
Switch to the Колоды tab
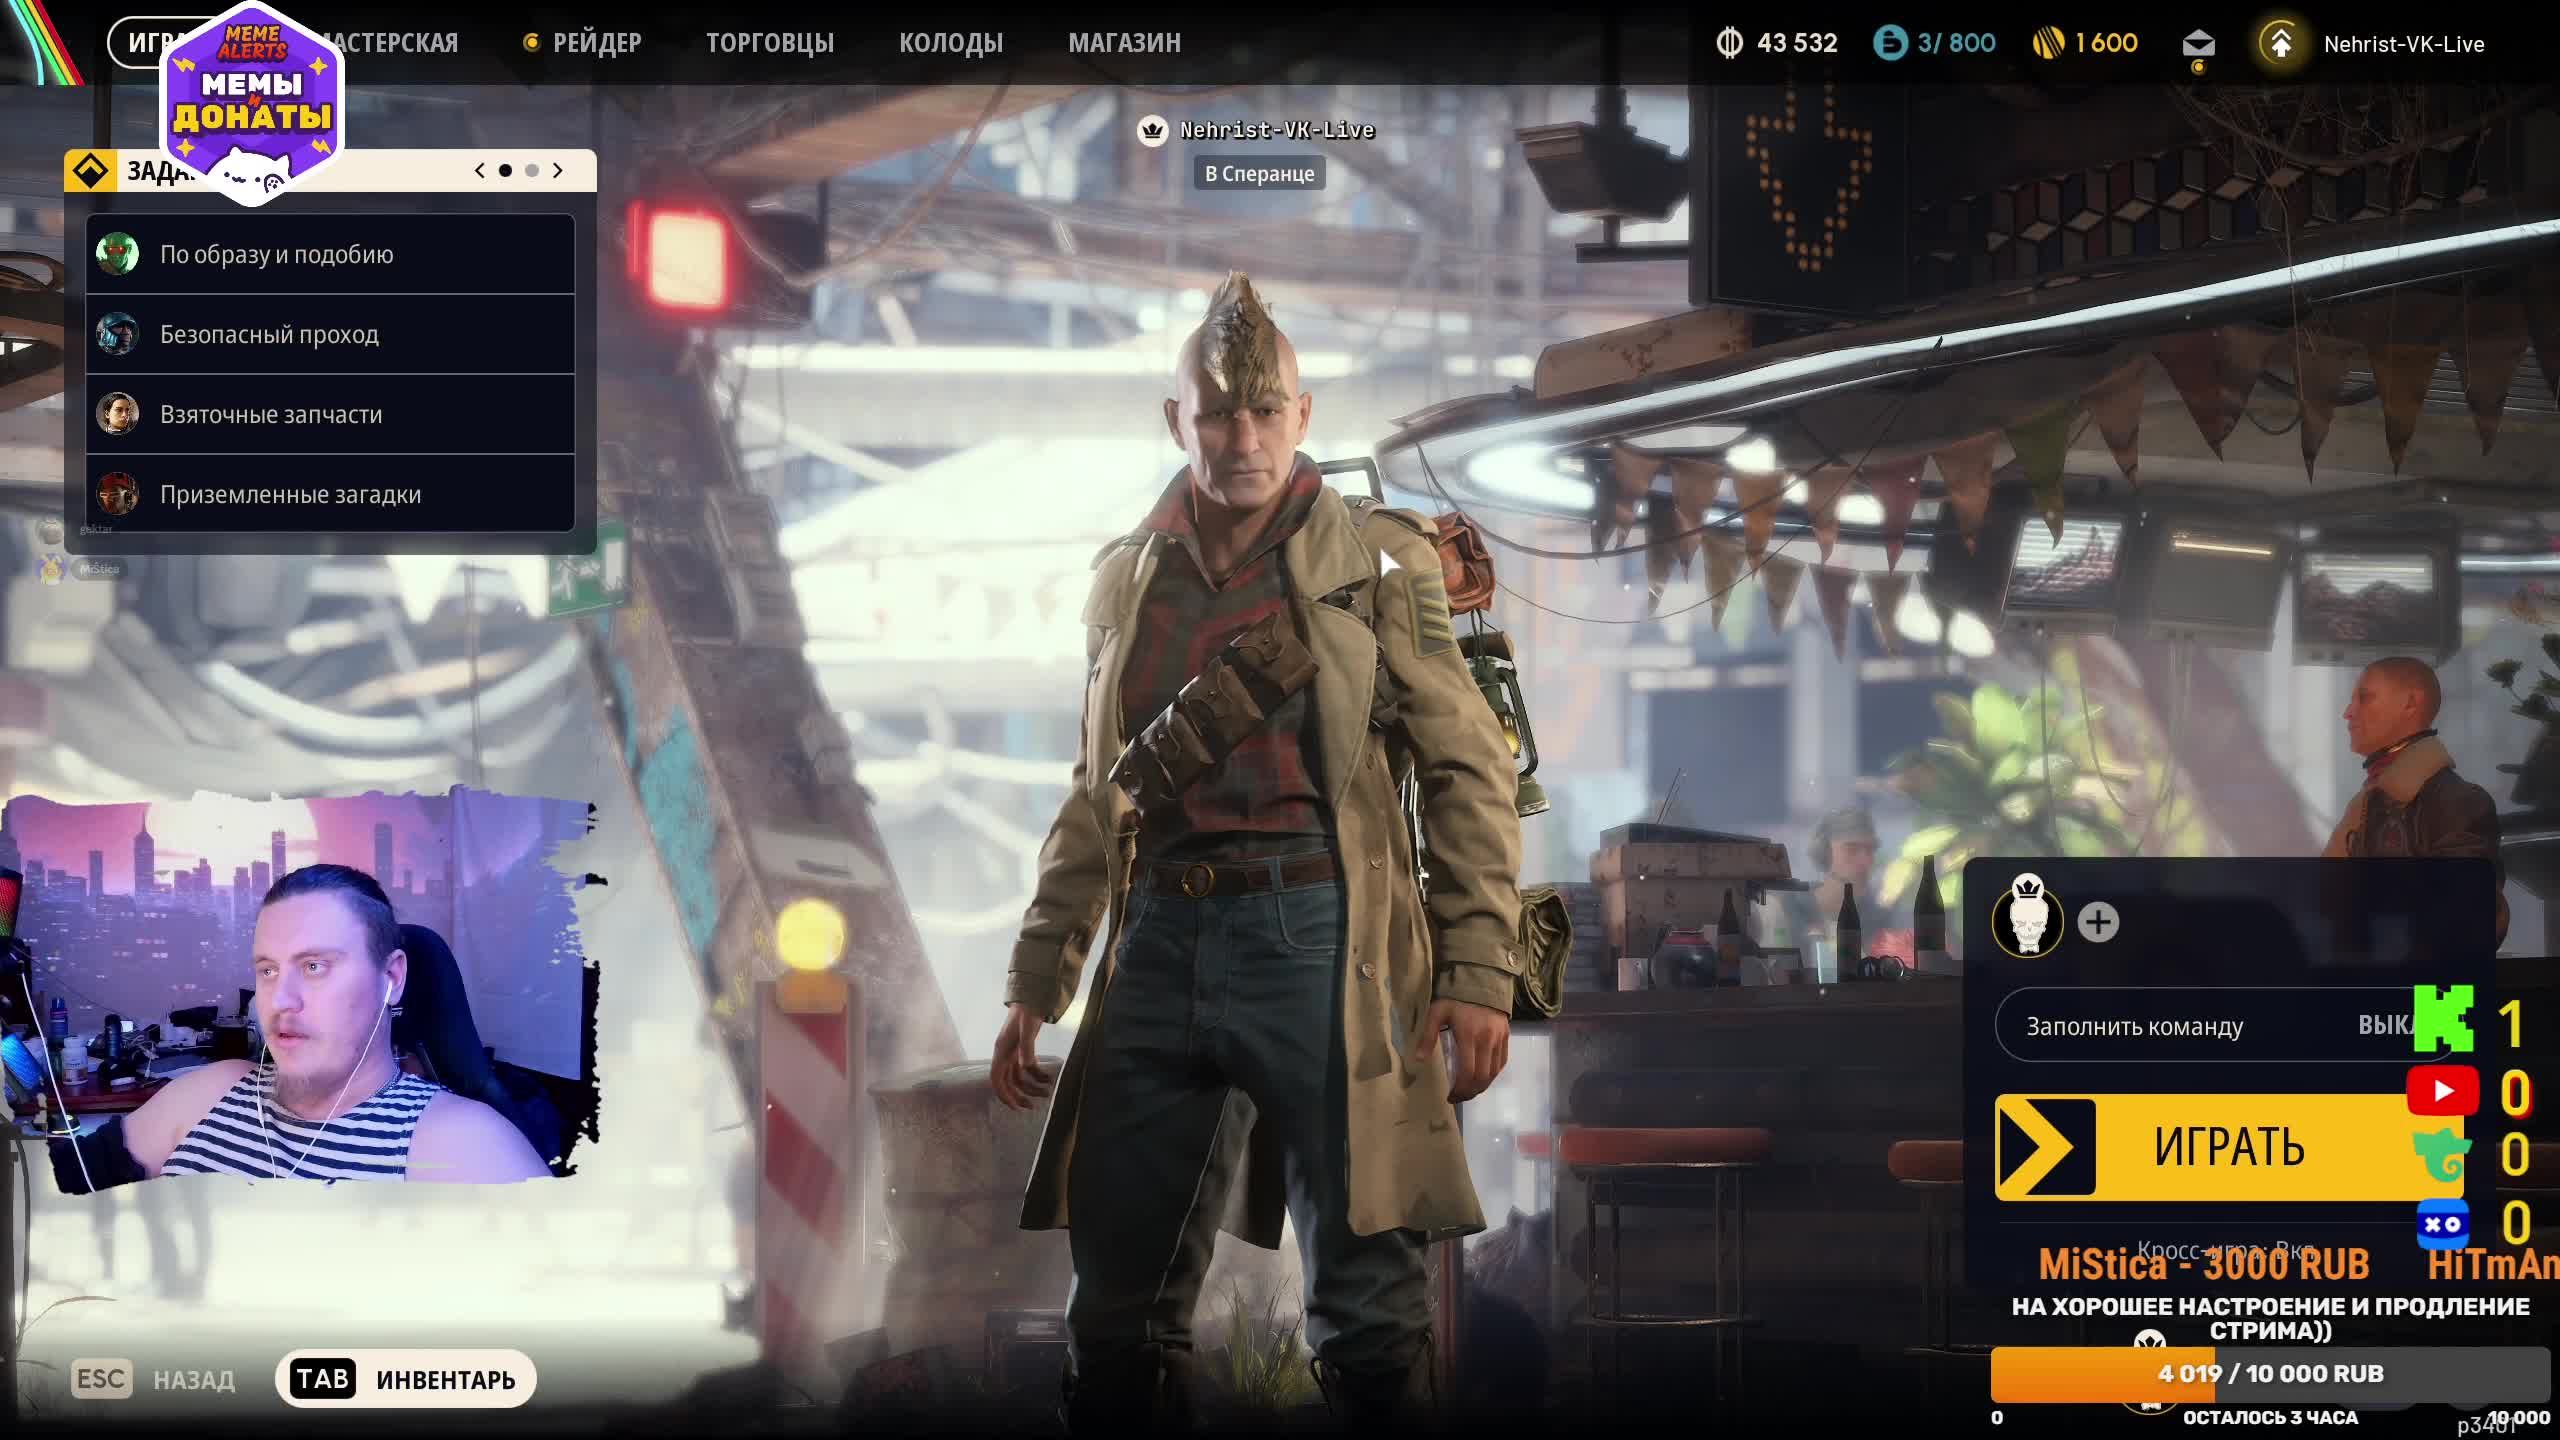pyautogui.click(x=950, y=43)
